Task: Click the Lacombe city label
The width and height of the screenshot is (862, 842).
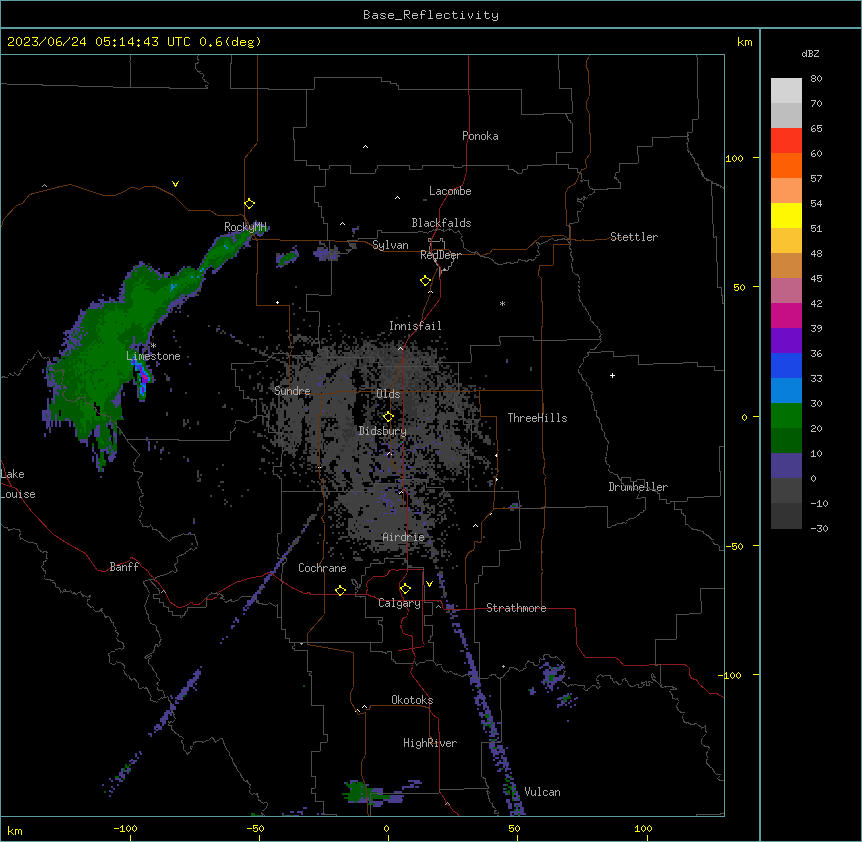Action: pyautogui.click(x=450, y=191)
